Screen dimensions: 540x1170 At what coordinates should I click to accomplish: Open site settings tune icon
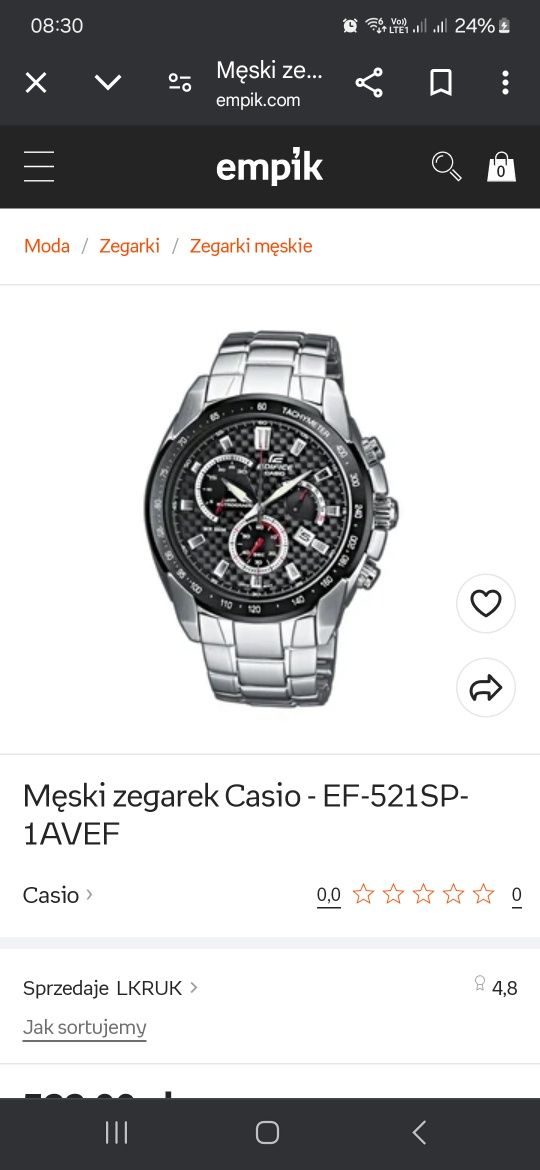[x=180, y=83]
